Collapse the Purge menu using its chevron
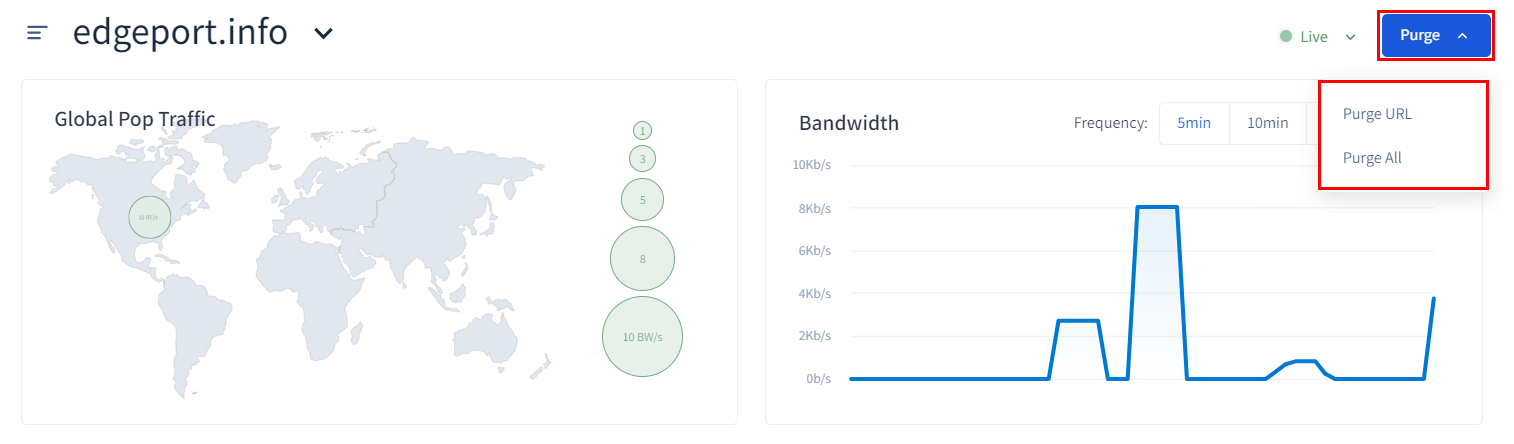Viewport: 1514px width, 444px height. pyautogui.click(x=1463, y=36)
